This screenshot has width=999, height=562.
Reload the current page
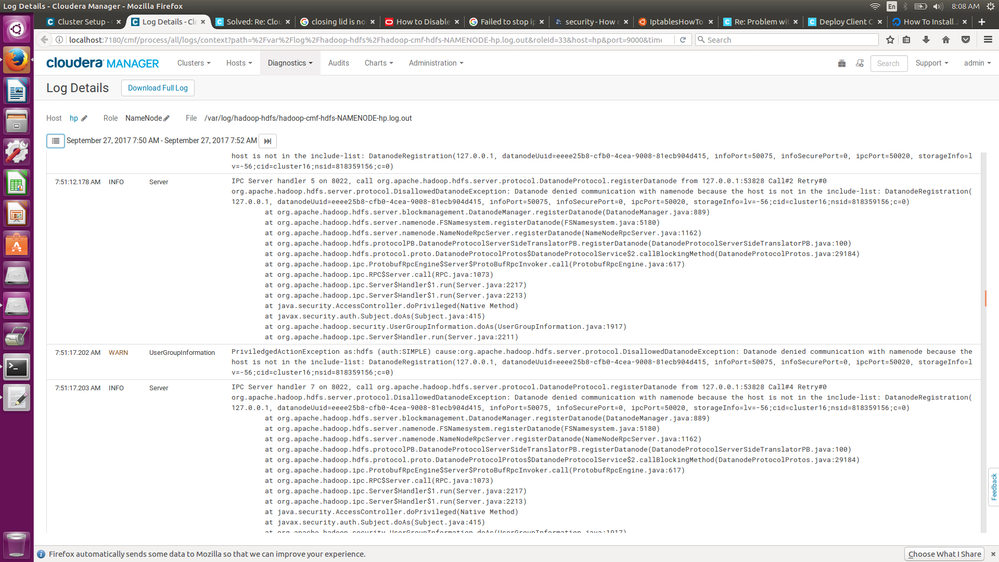tap(682, 40)
